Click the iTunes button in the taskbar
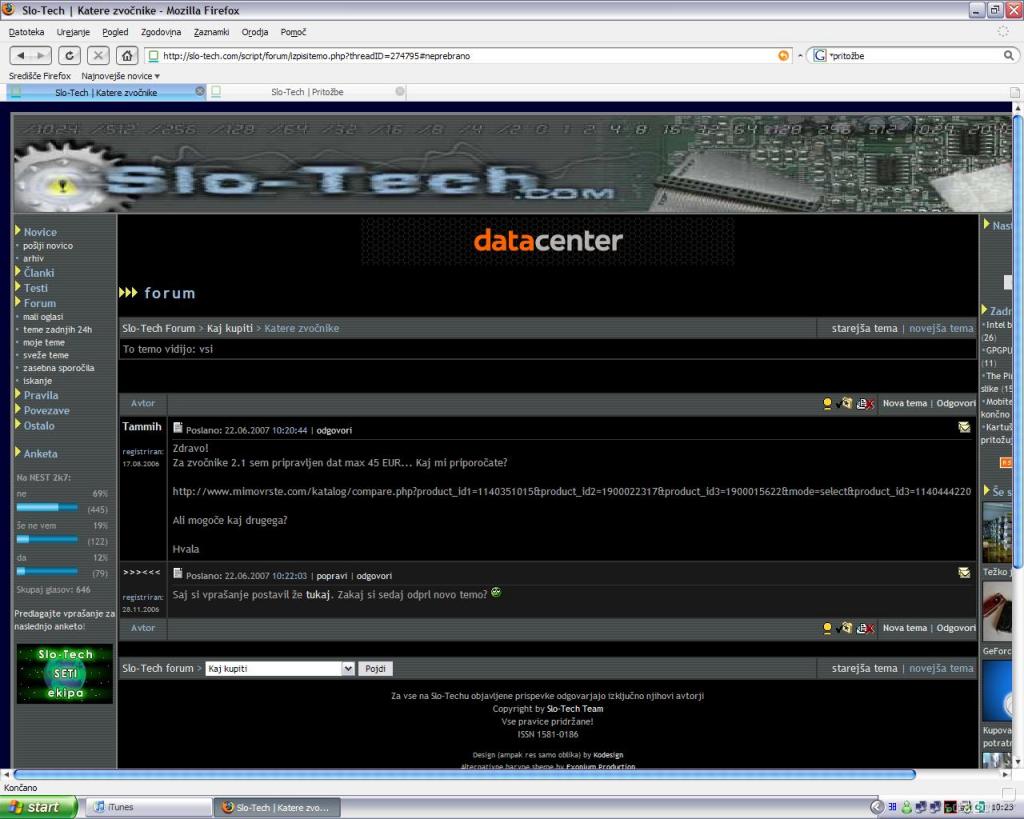 coord(148,807)
